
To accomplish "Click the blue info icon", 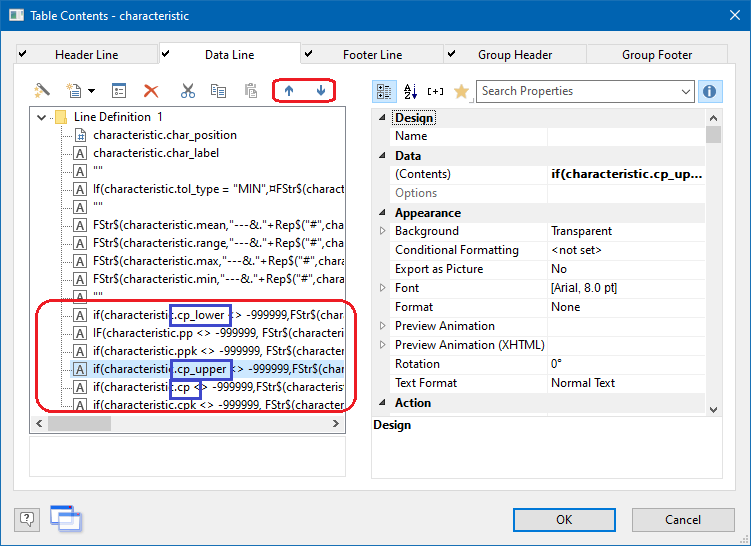I will click(710, 91).
